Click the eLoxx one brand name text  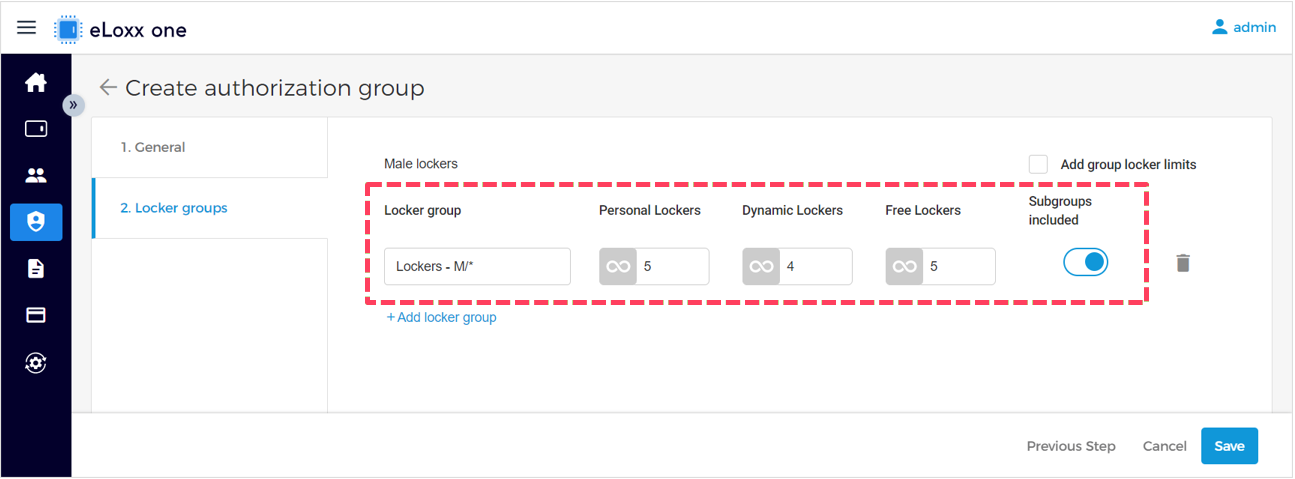(138, 30)
